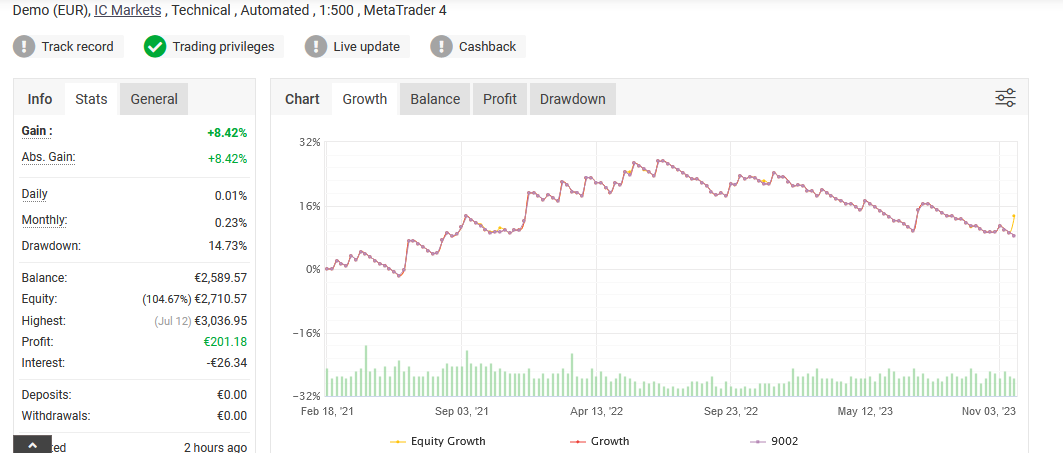Image resolution: width=1063 pixels, height=453 pixels.
Task: Open chart settings sliders icon
Action: (1005, 98)
